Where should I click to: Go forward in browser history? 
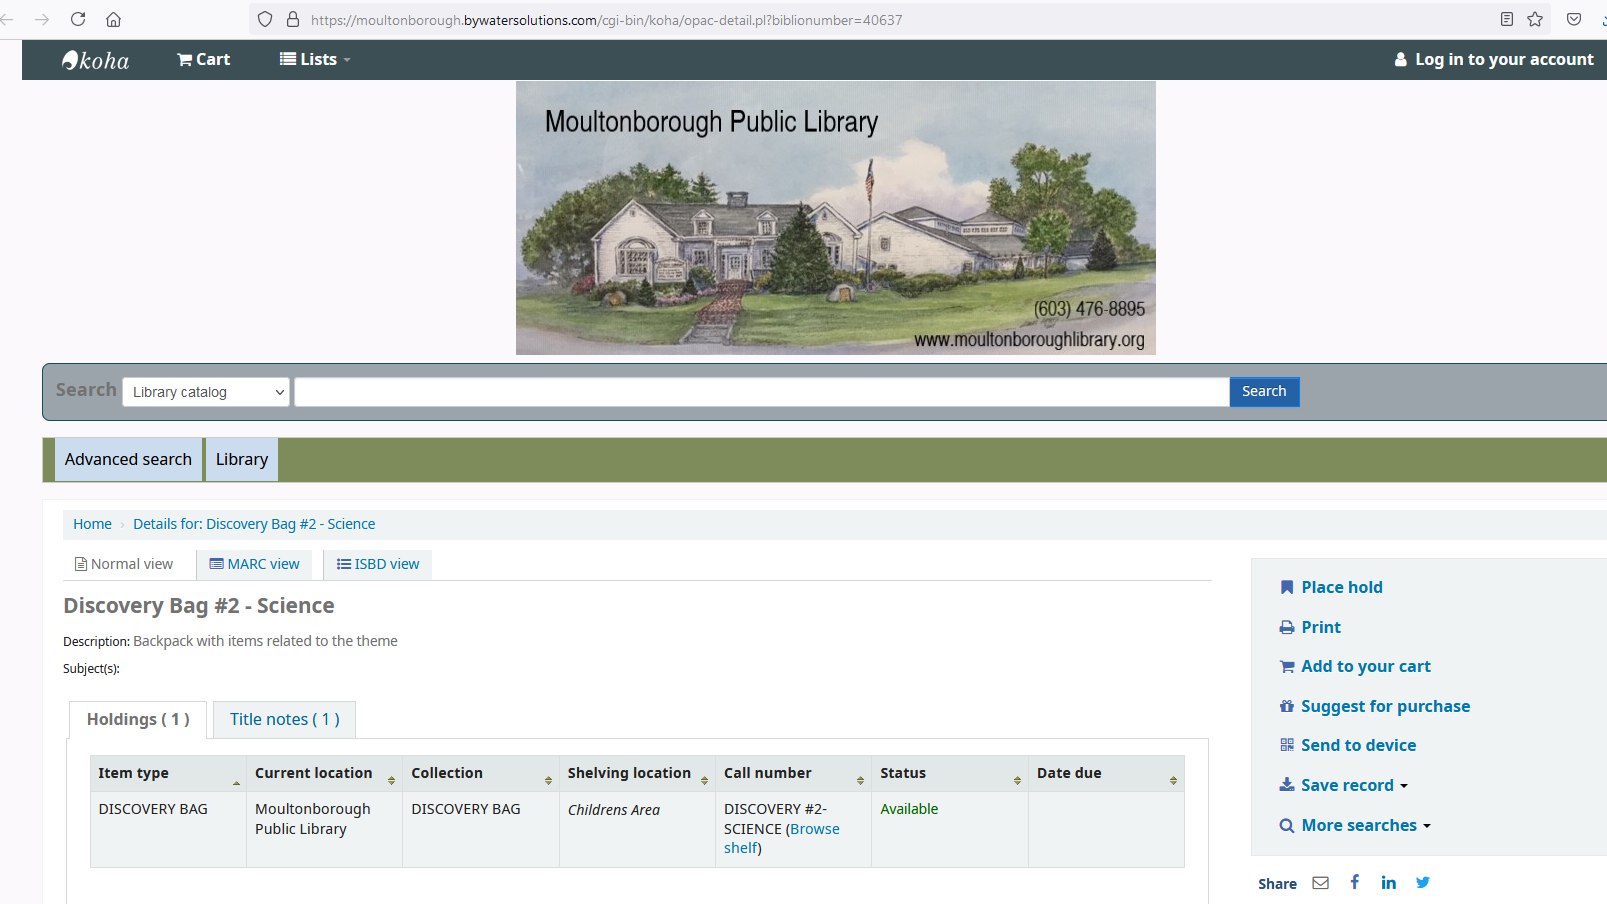pyautogui.click(x=42, y=19)
